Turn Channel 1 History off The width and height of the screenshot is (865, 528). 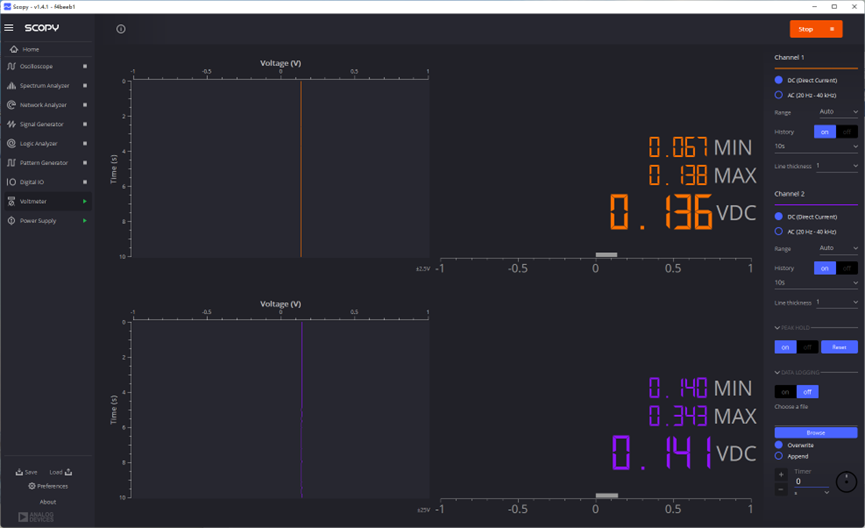pyautogui.click(x=847, y=132)
